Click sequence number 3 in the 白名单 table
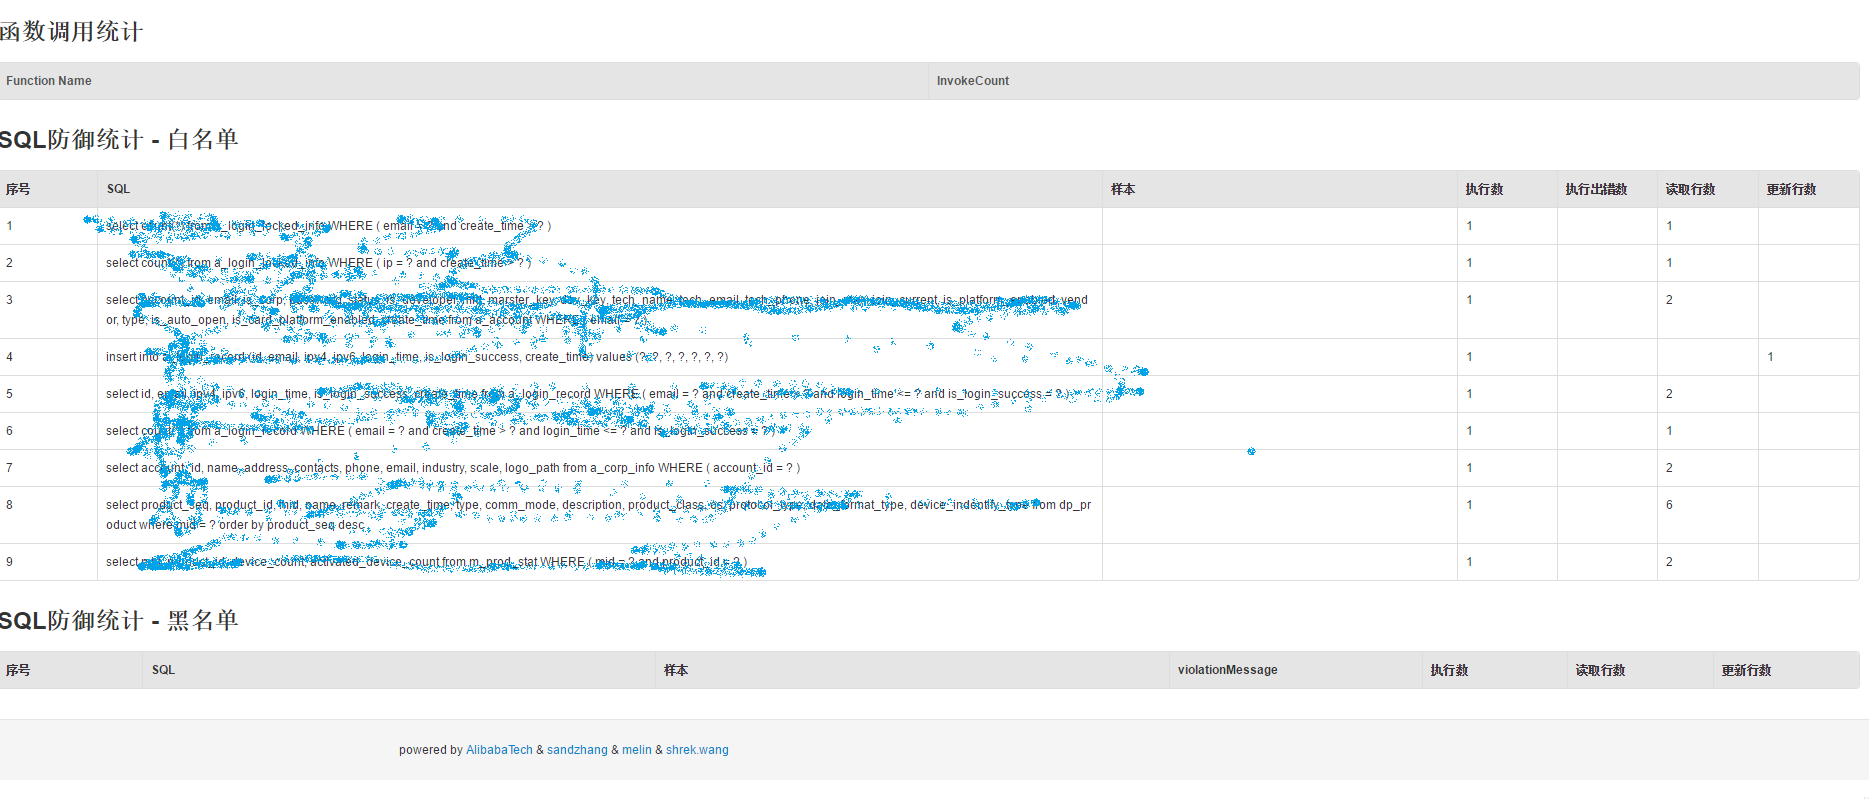The height and width of the screenshot is (799, 1869). click(10, 300)
